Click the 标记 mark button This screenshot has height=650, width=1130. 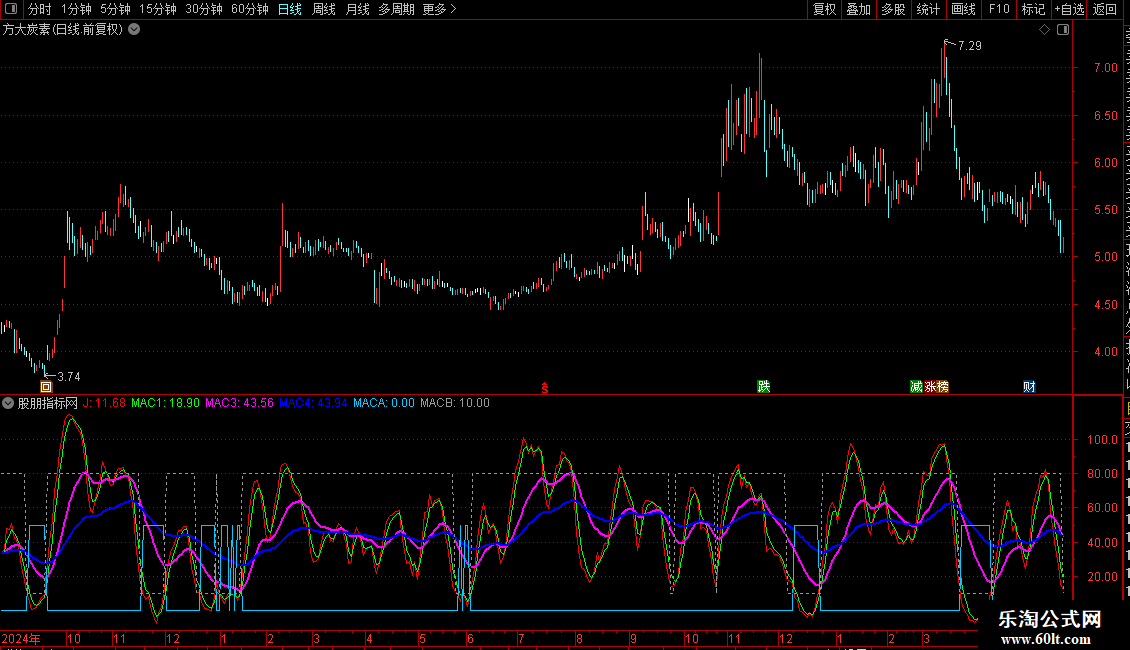point(1033,9)
